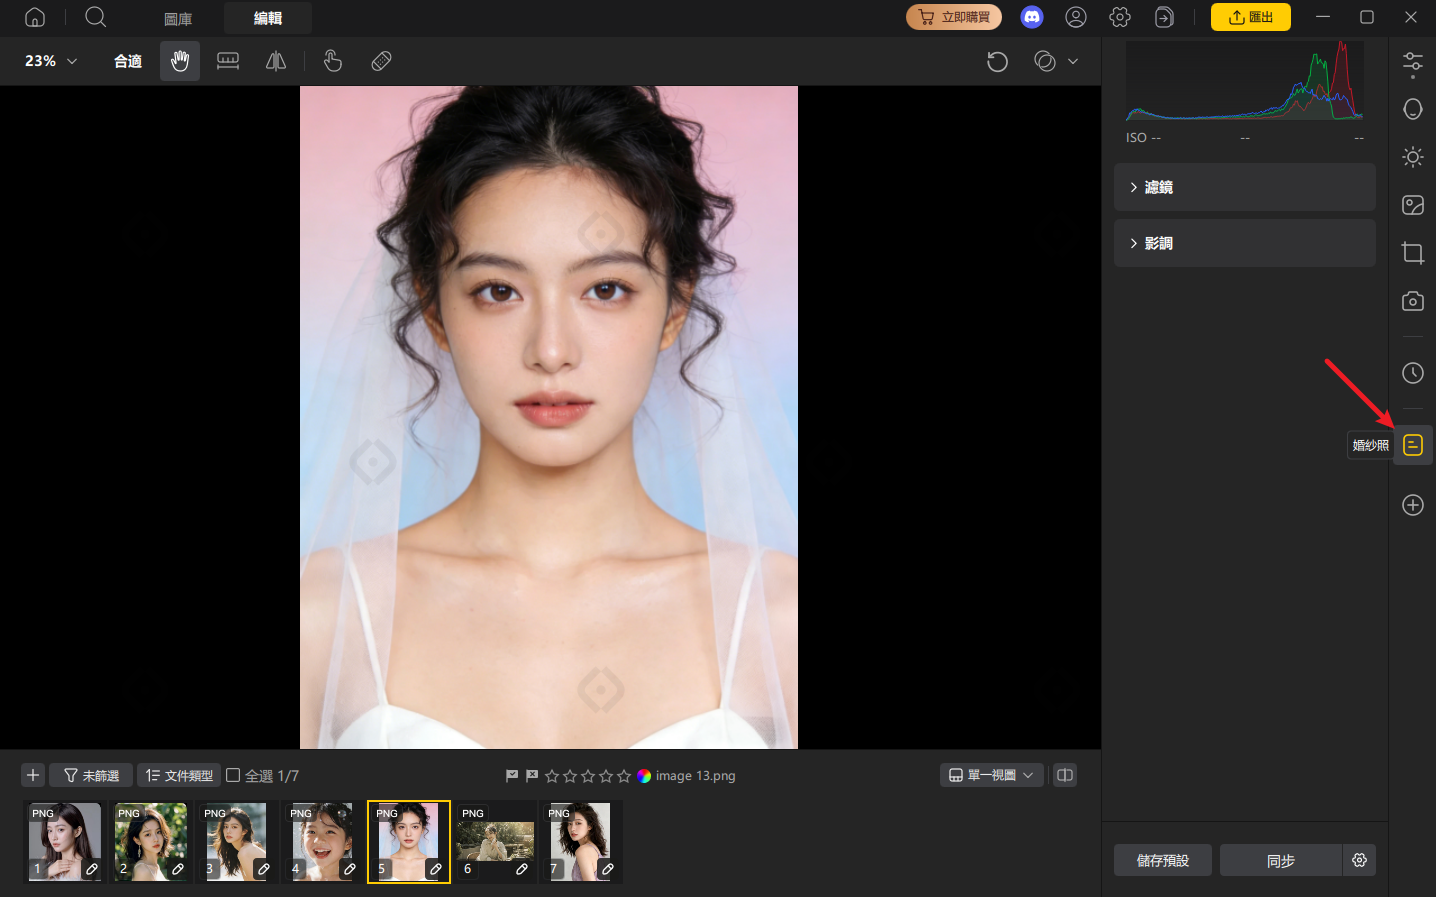Click the 同步 sync button
This screenshot has width=1436, height=897.
pos(1281,860)
